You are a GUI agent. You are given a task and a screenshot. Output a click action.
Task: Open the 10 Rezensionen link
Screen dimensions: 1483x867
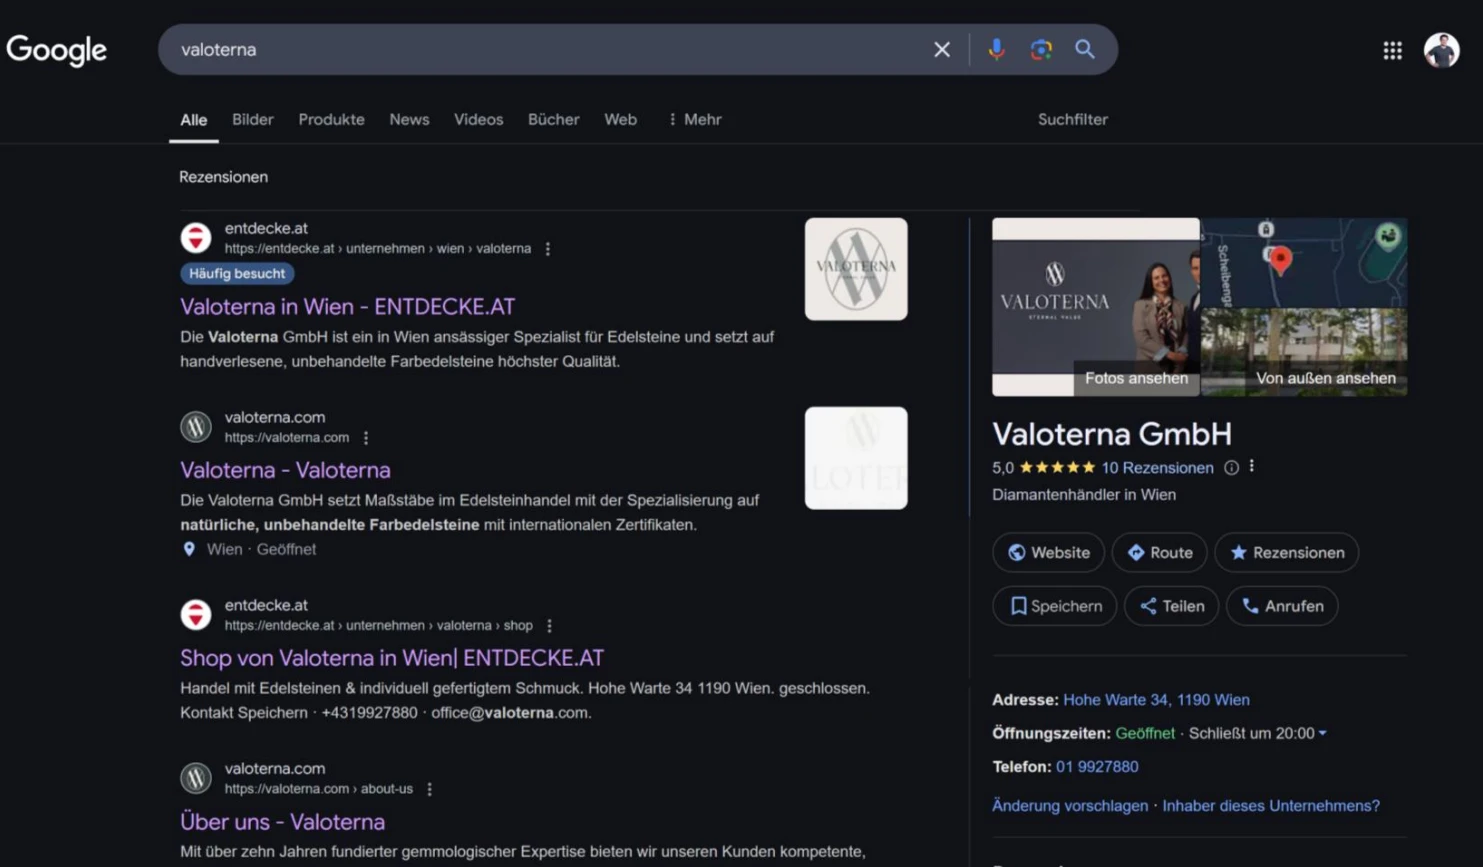pos(1157,468)
